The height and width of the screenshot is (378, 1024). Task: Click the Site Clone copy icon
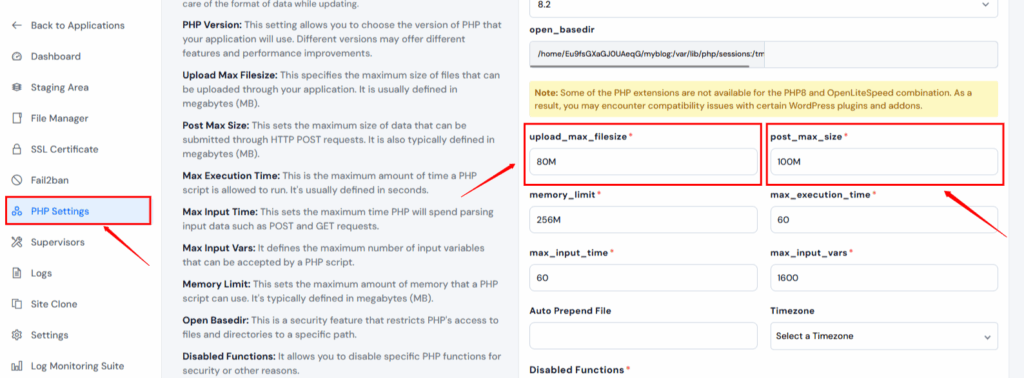18,304
